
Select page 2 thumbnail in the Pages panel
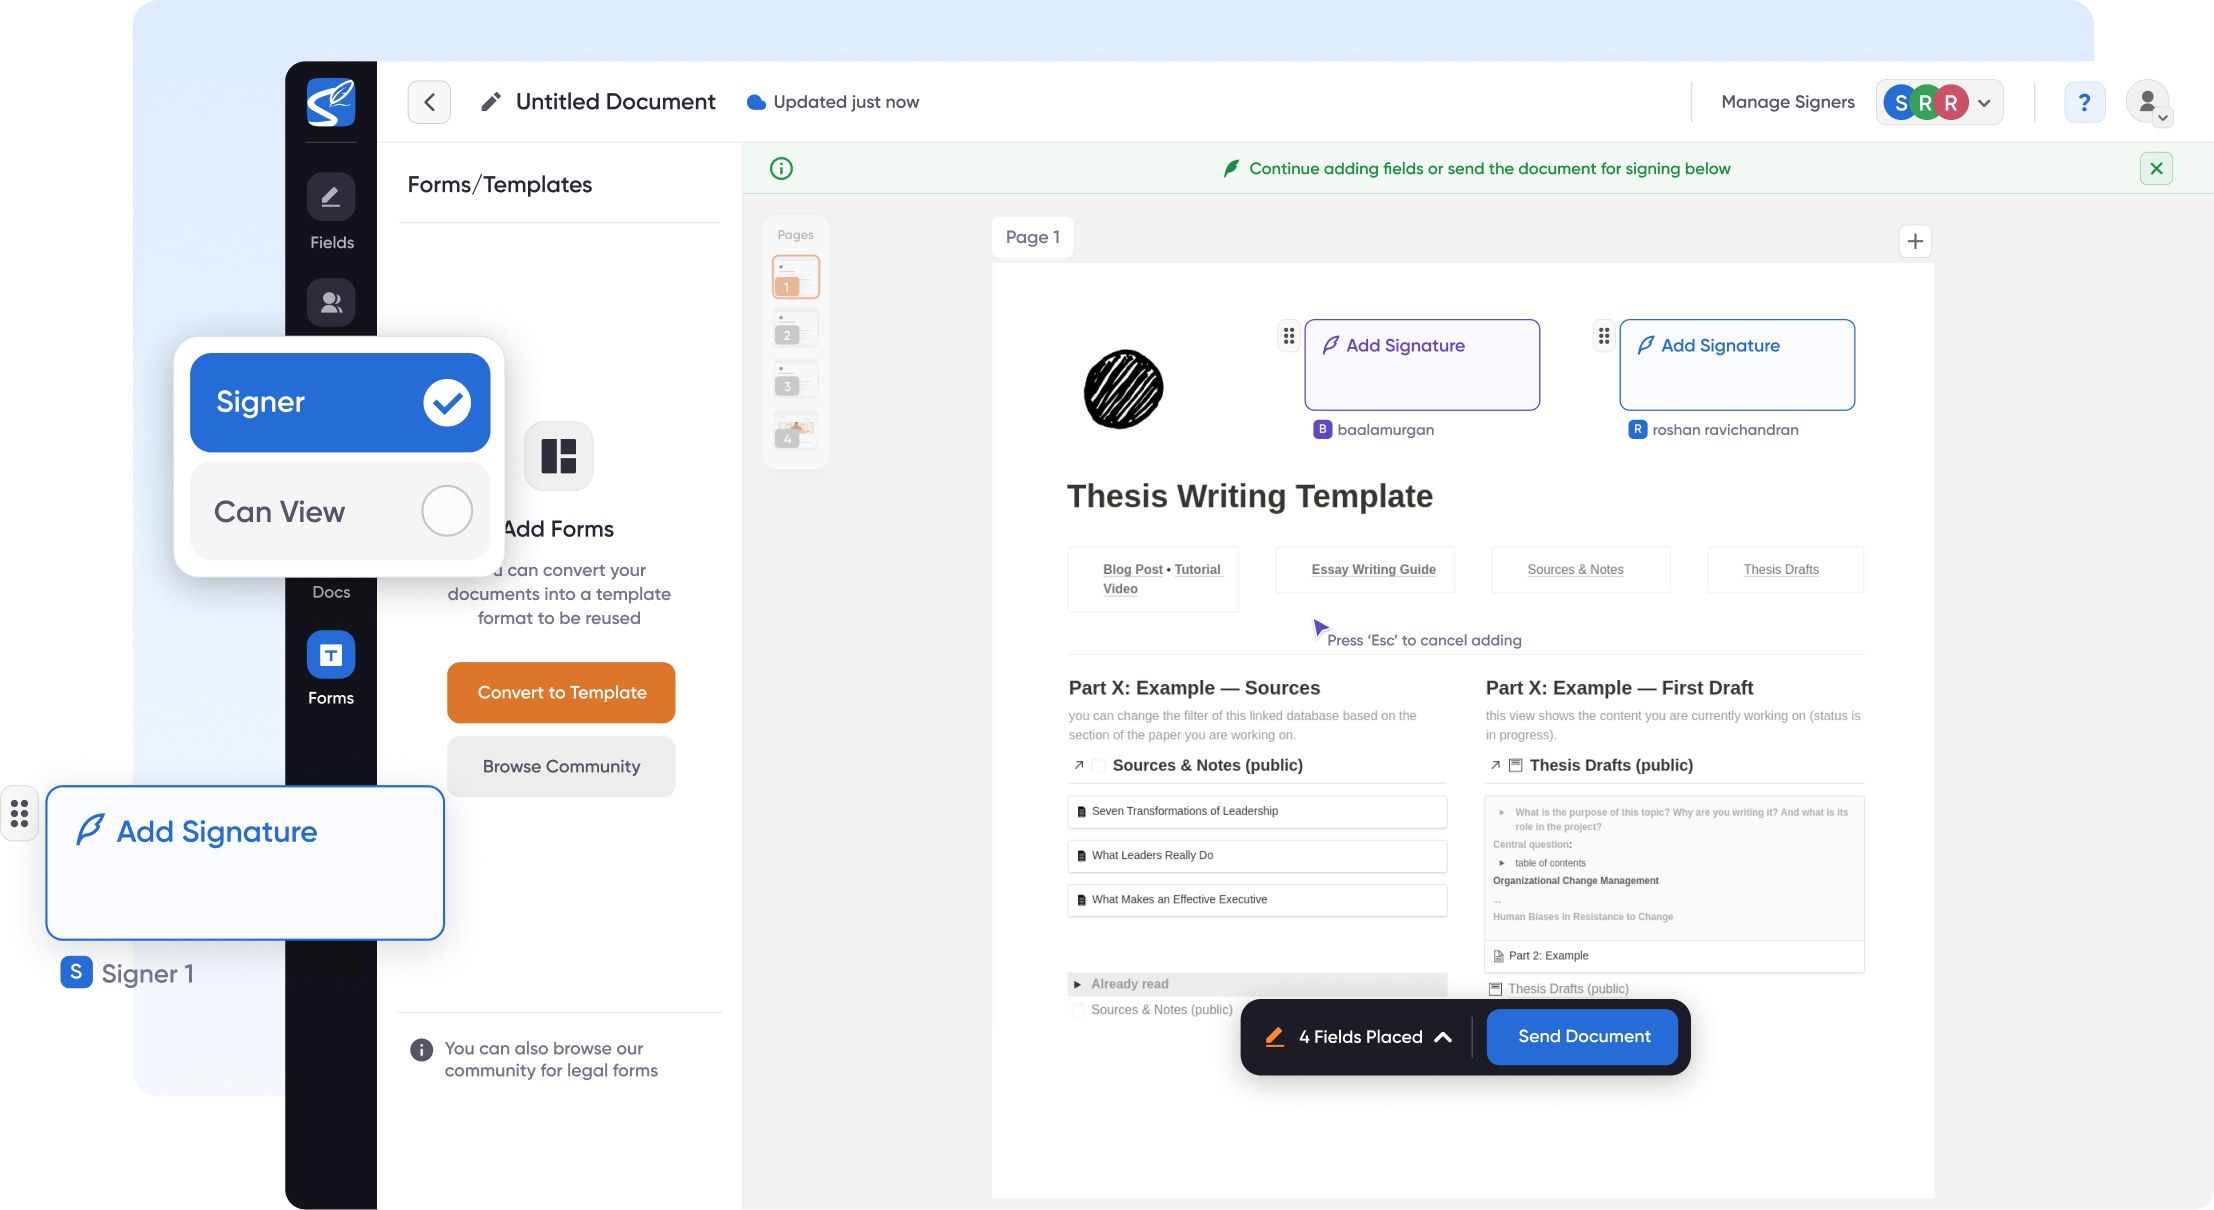click(794, 328)
